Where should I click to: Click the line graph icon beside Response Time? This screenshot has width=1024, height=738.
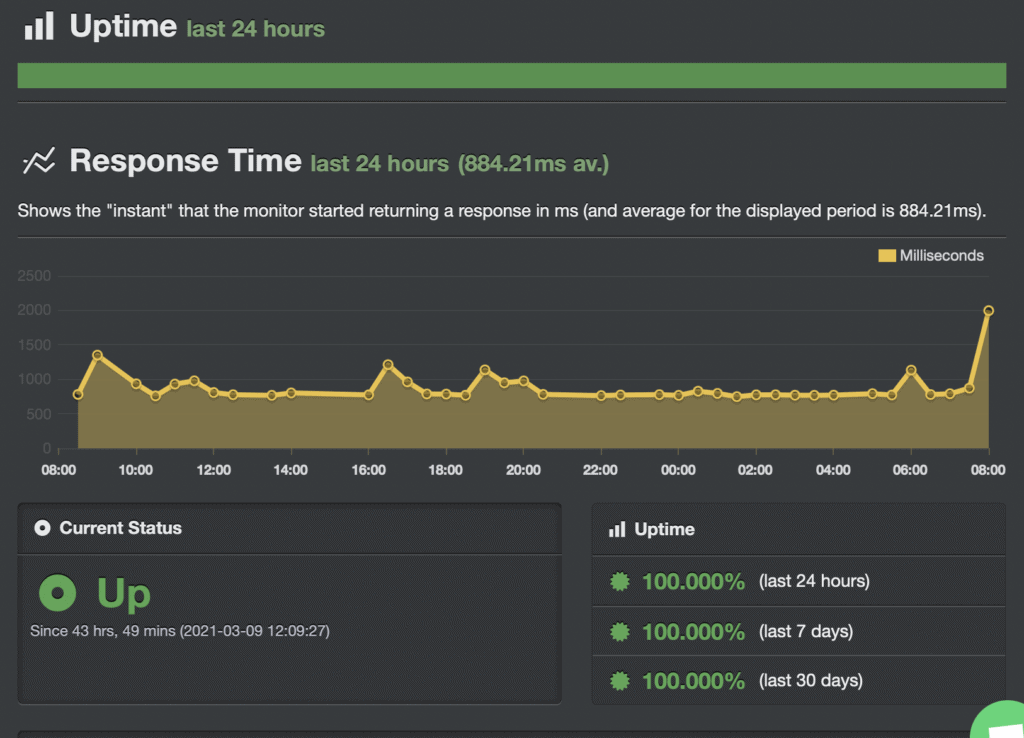39,161
